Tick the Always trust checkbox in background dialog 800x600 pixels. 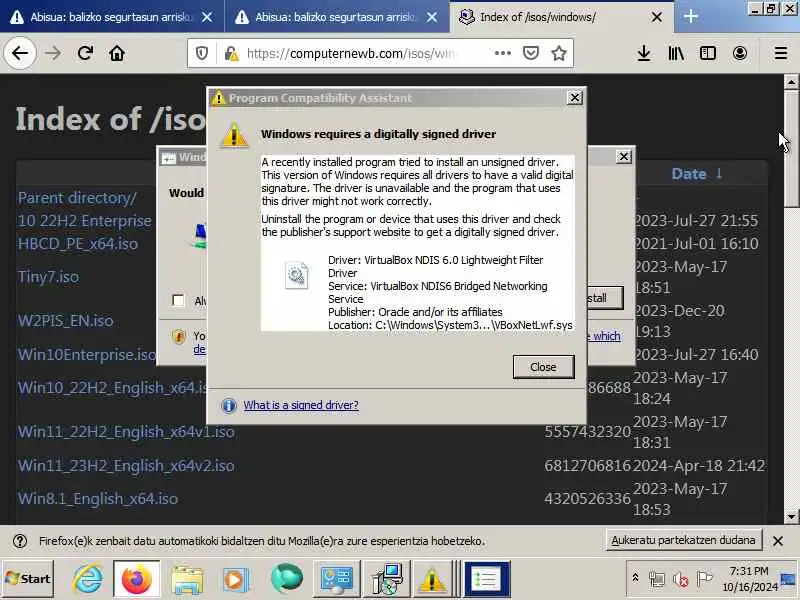(178, 300)
